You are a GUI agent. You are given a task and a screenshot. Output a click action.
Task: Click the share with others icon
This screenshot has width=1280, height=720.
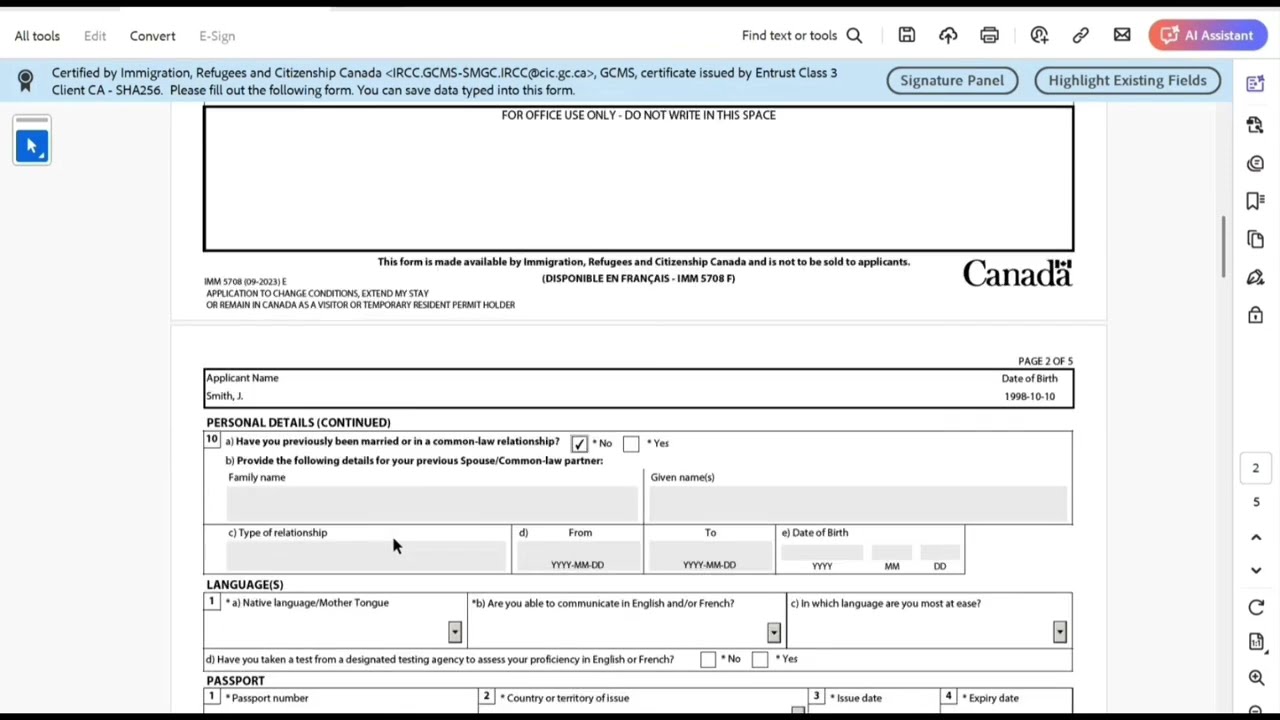coord(1039,35)
